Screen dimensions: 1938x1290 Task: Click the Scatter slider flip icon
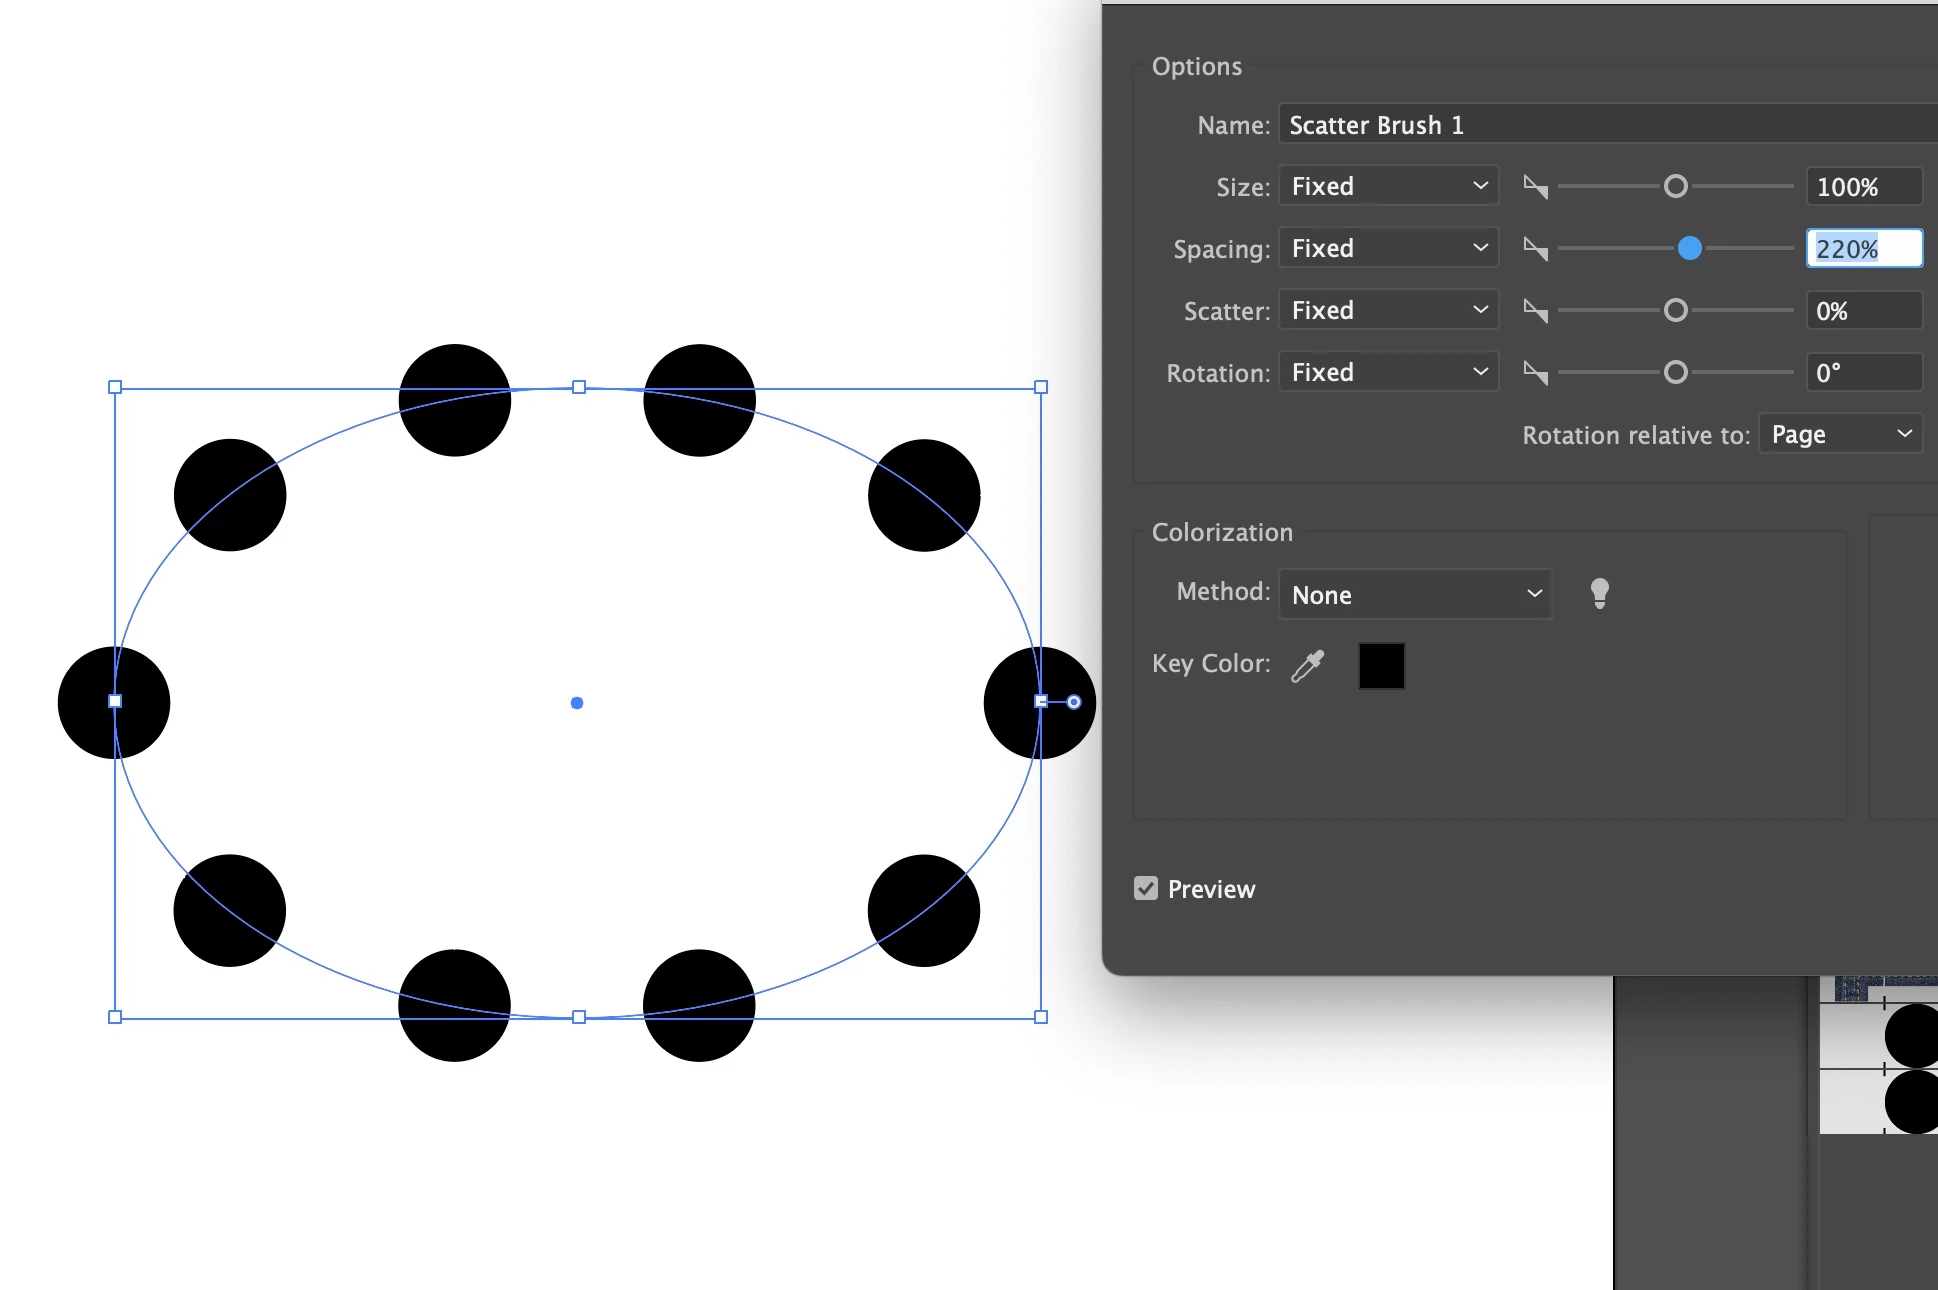pyautogui.click(x=1535, y=311)
